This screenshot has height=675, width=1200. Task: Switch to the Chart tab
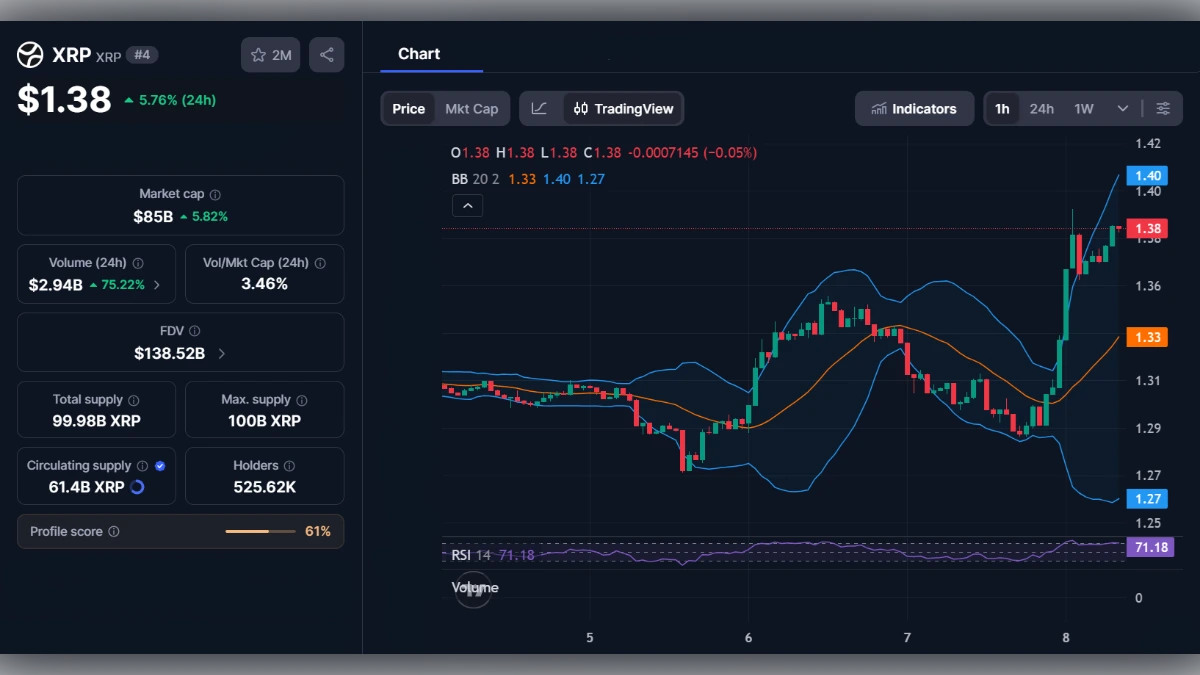pyautogui.click(x=419, y=53)
